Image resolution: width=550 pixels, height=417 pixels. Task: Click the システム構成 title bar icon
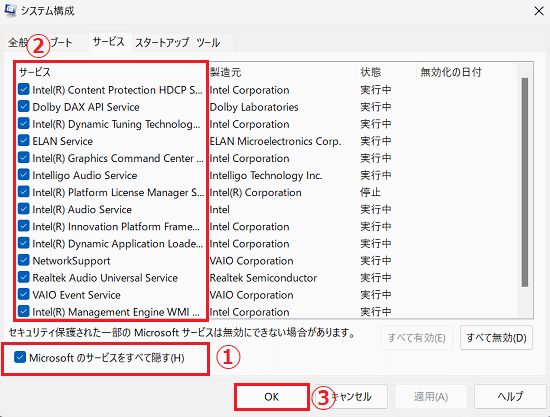point(10,11)
